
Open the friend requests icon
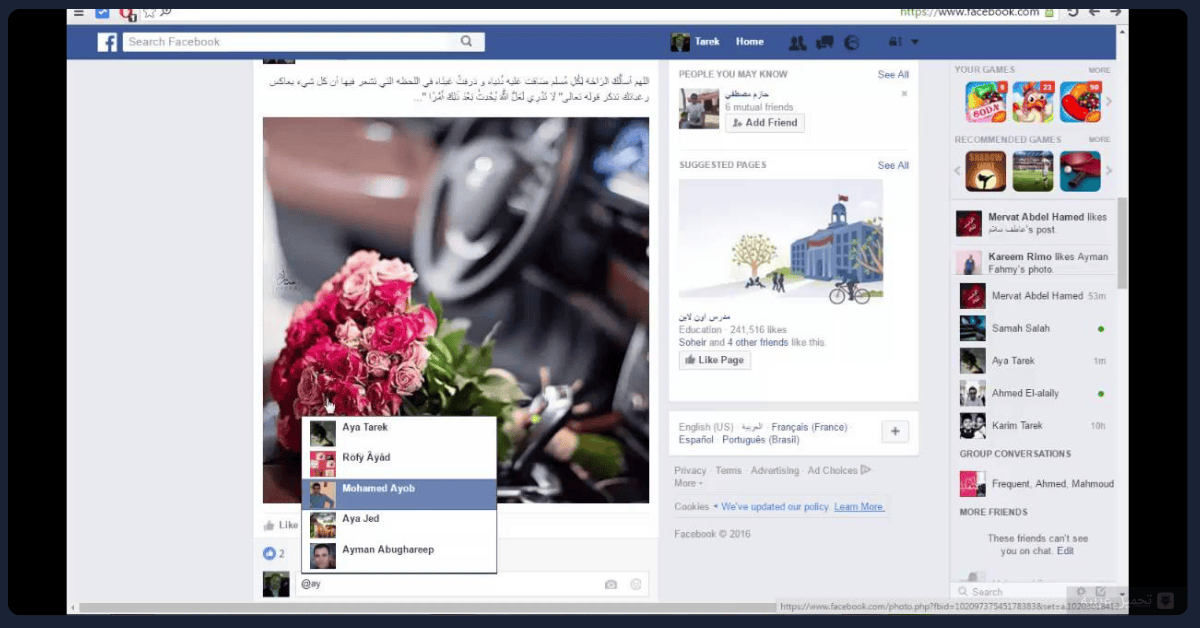coord(797,42)
